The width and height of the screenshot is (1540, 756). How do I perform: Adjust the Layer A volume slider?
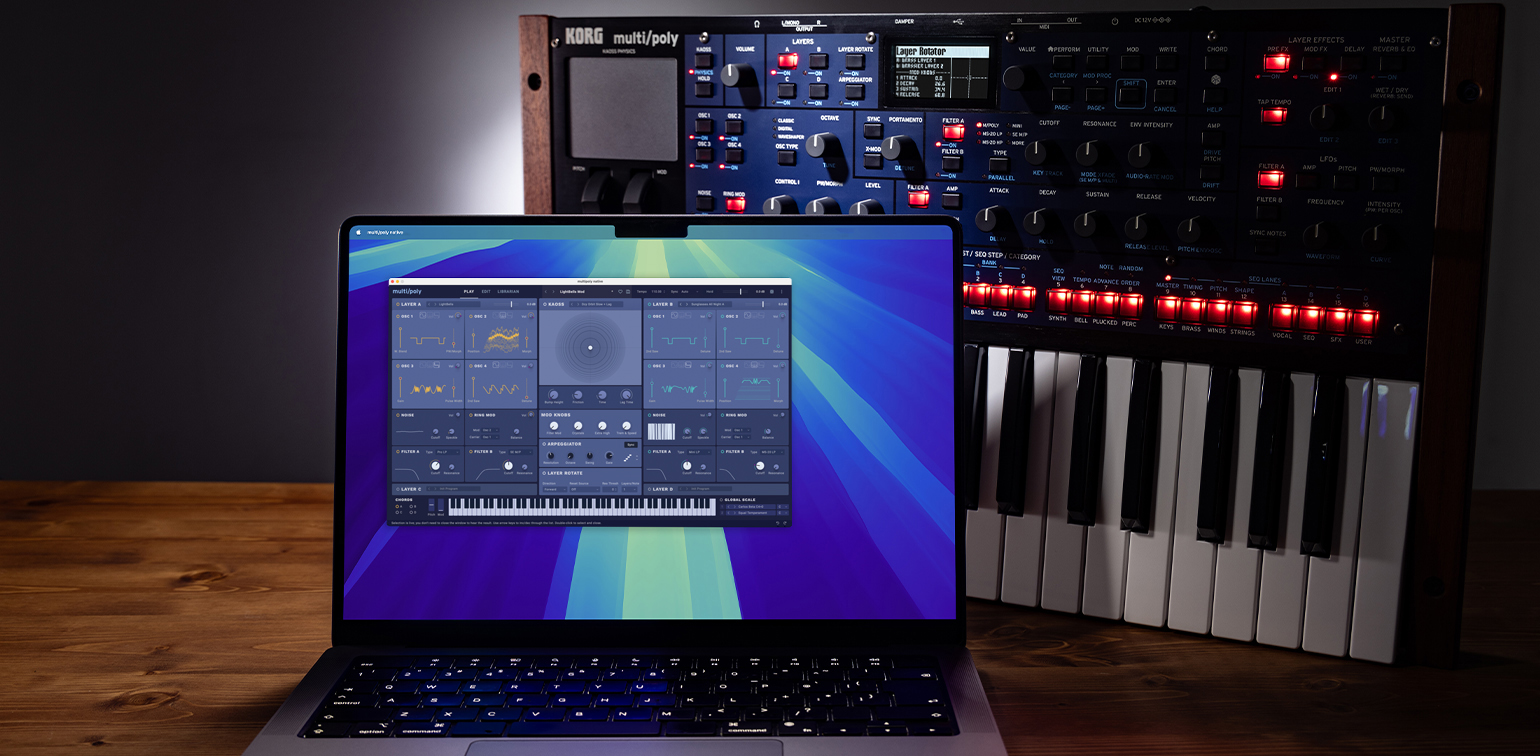pos(511,304)
